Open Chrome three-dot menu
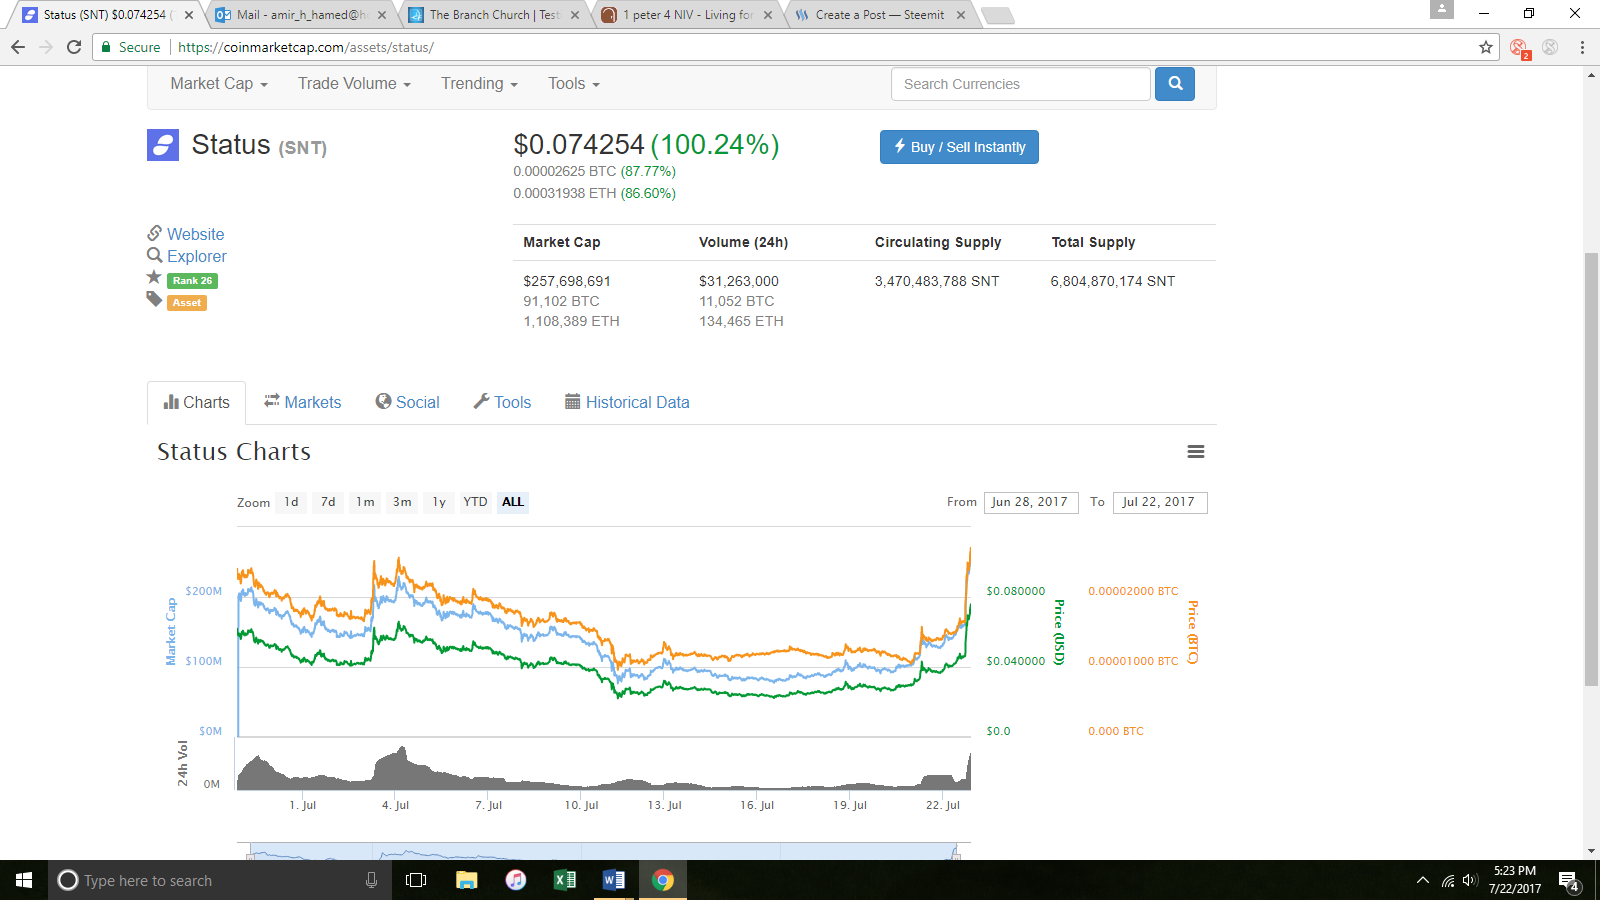 point(1582,47)
